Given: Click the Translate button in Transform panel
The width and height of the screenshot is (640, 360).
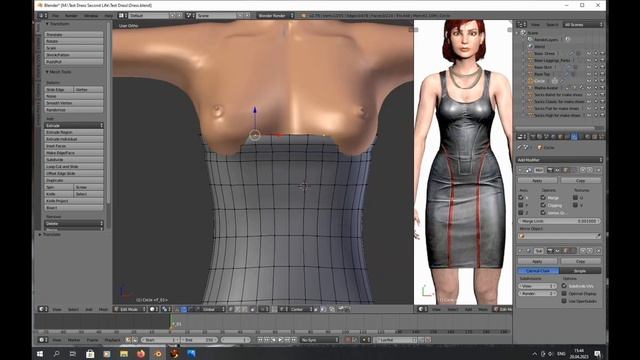Looking at the screenshot, I should pyautogui.click(x=74, y=35).
